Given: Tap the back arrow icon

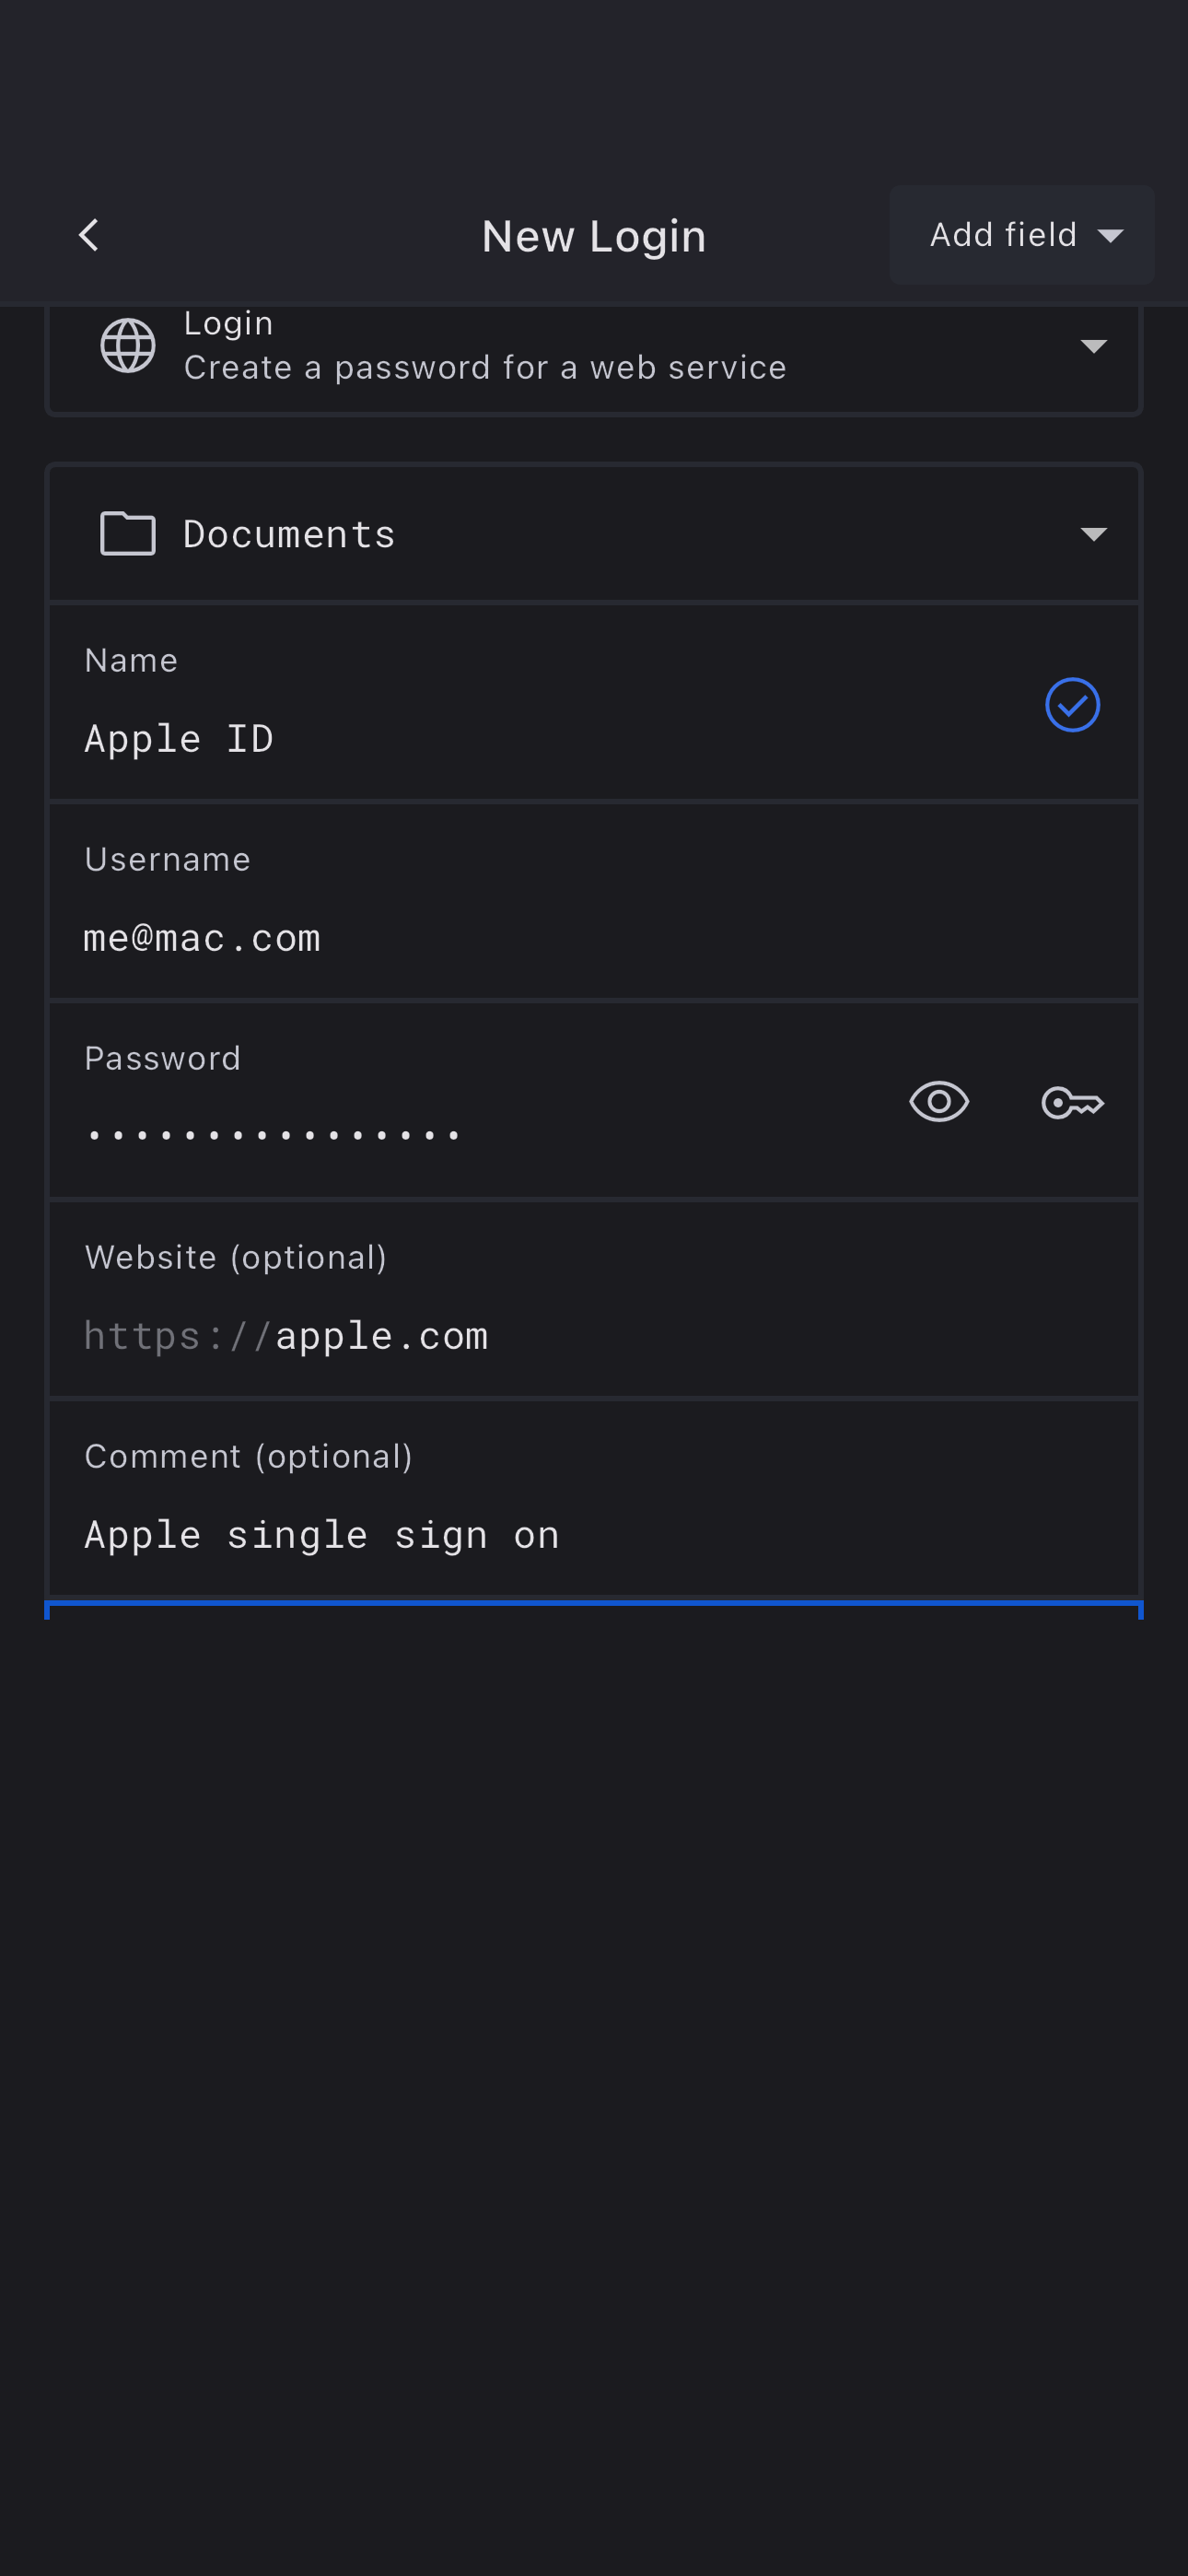Looking at the screenshot, I should tap(89, 236).
